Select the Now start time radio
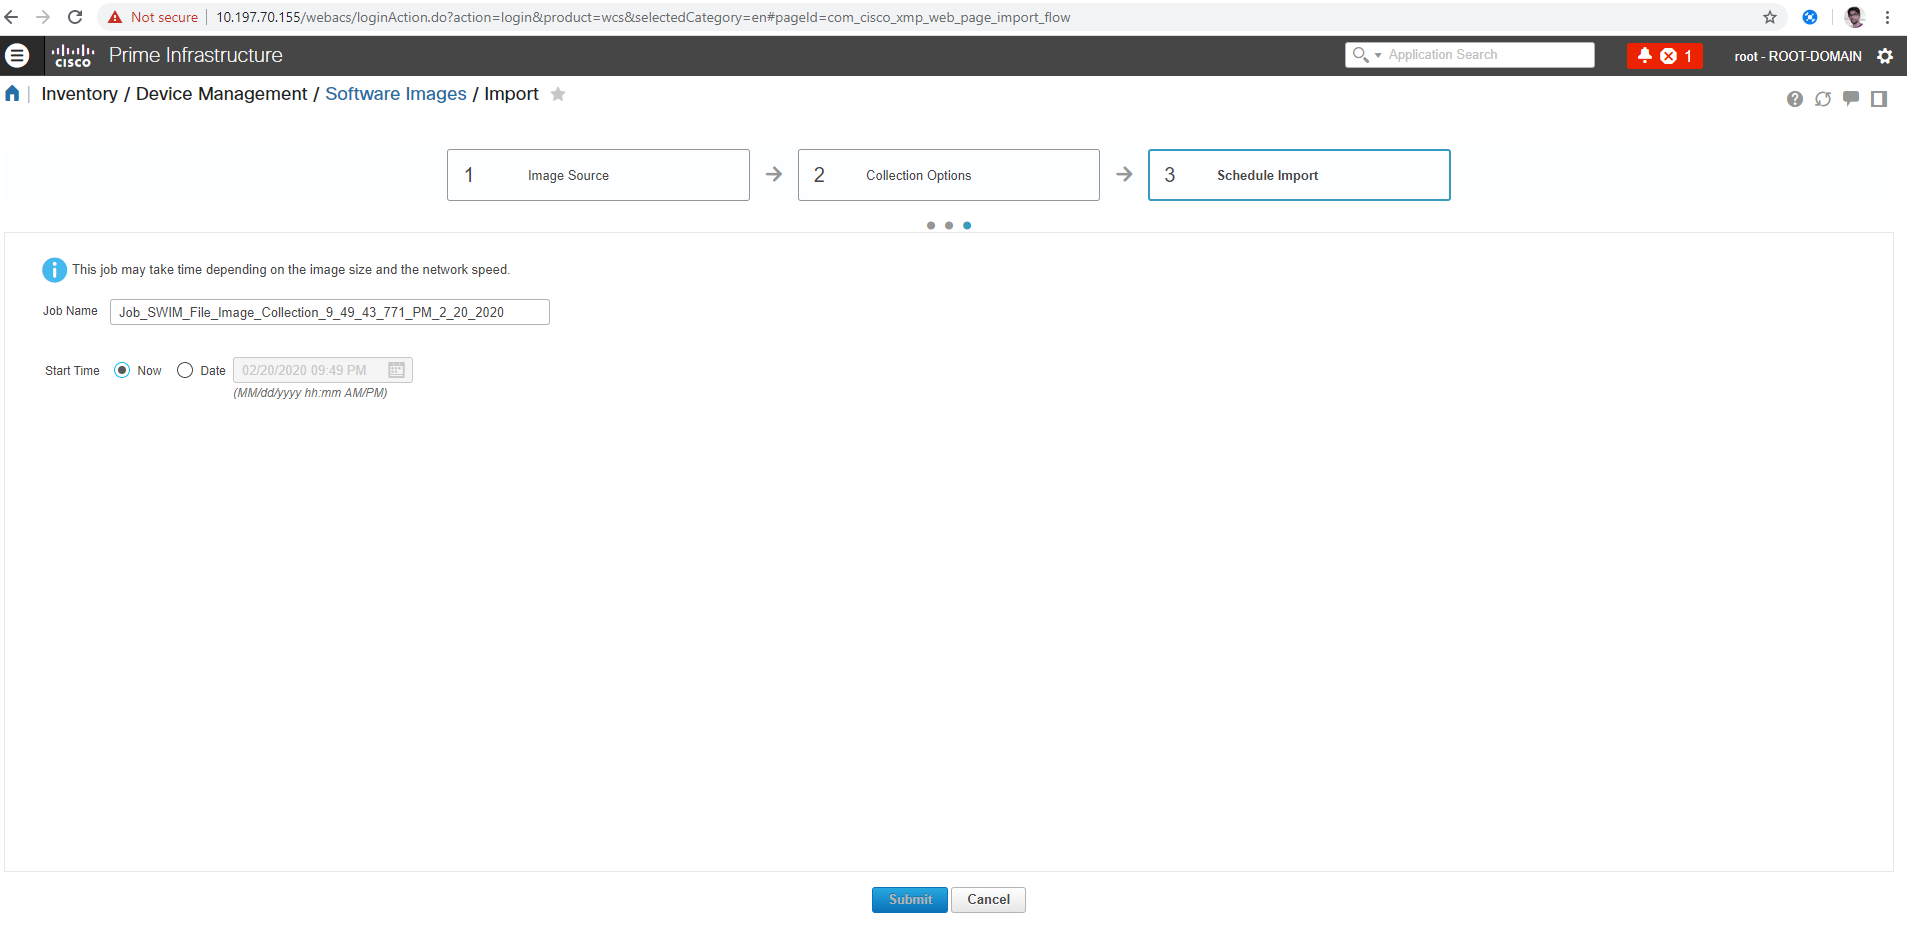This screenshot has height=950, width=1907. click(x=122, y=370)
